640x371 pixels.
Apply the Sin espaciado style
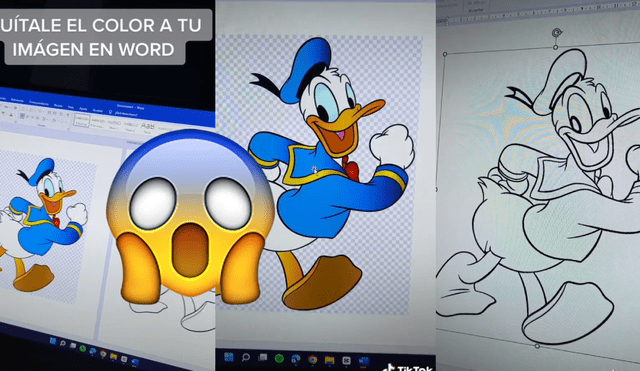tap(98, 124)
